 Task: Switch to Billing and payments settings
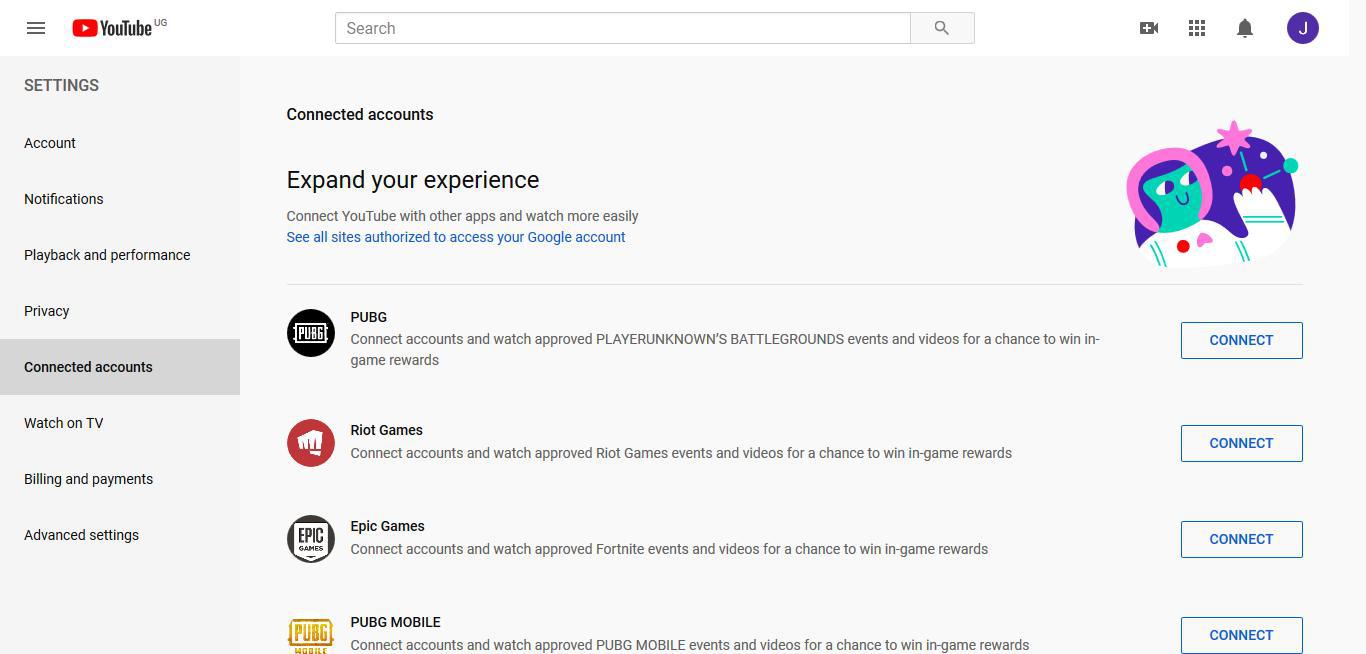[x=88, y=478]
